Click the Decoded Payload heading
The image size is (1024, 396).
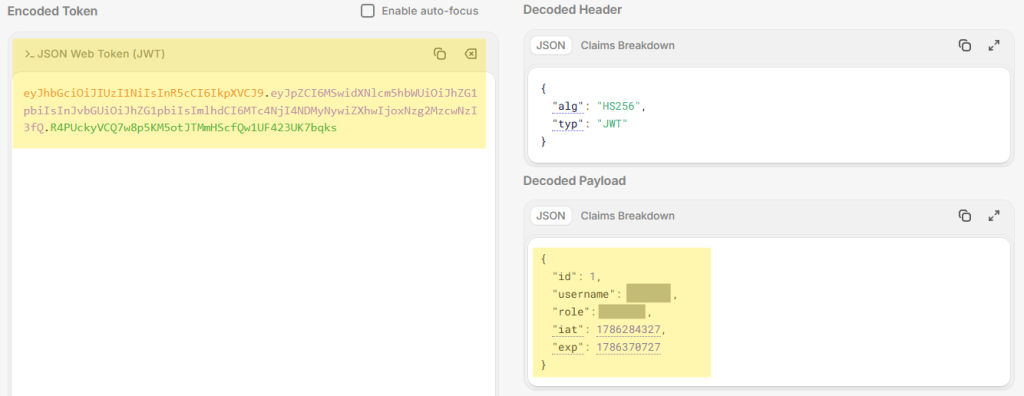(574, 180)
